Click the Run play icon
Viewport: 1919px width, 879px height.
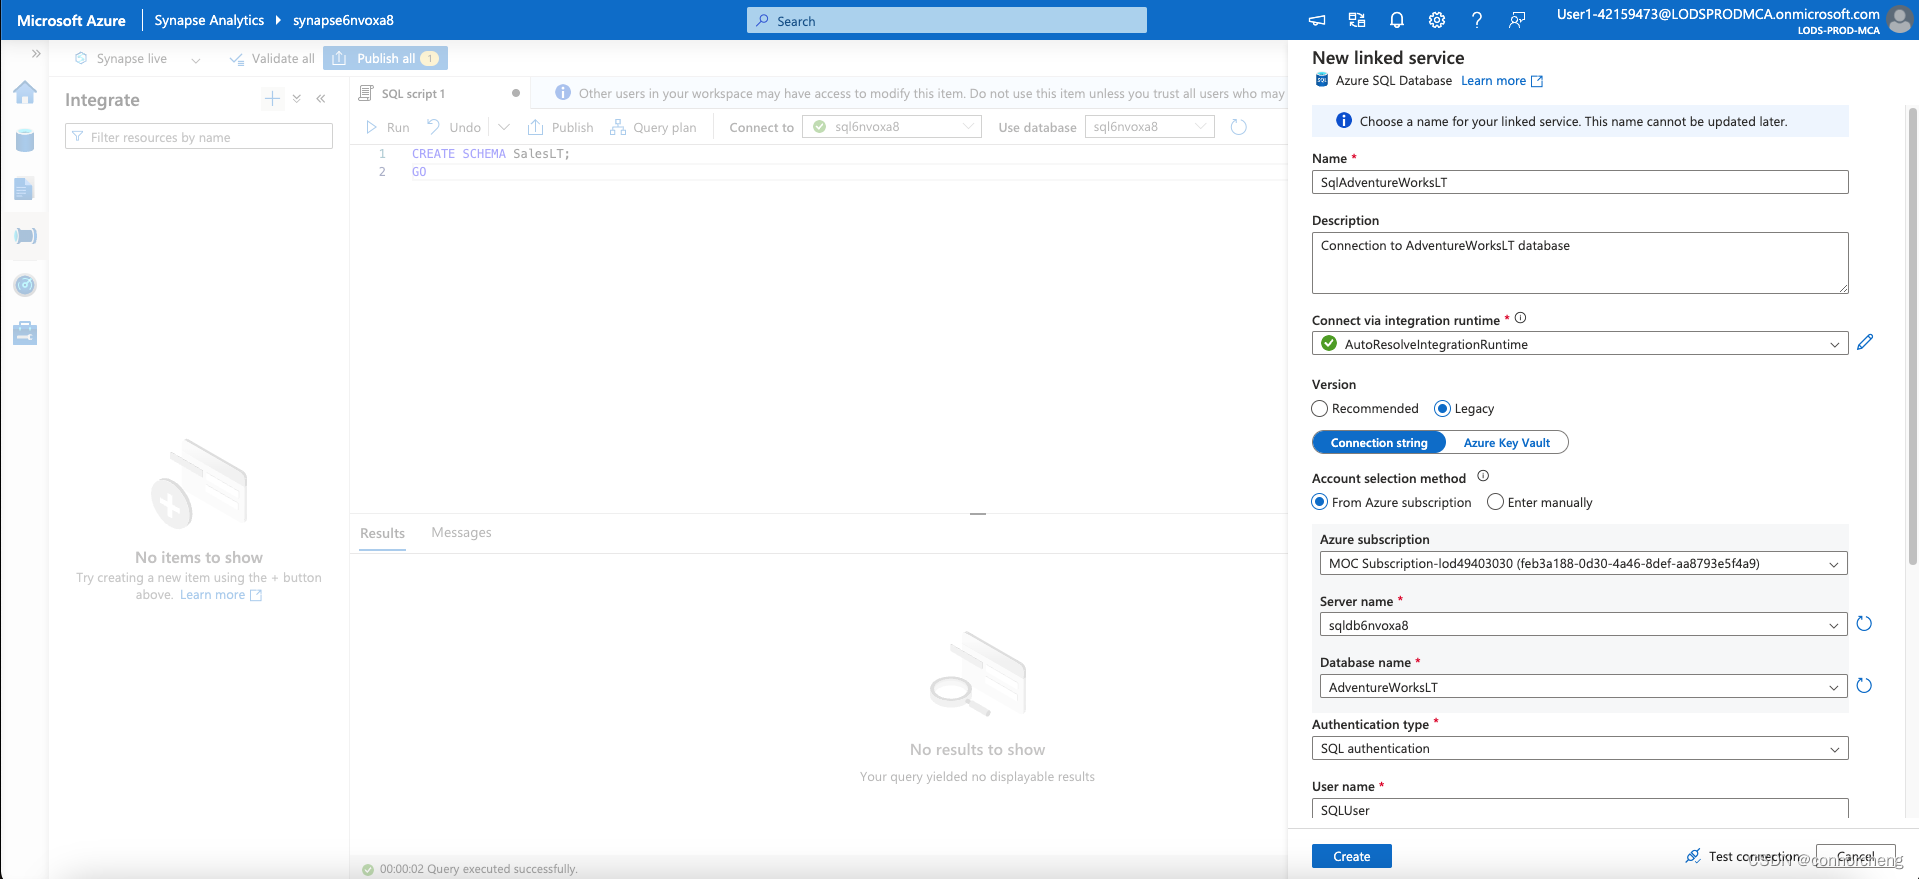coord(371,127)
